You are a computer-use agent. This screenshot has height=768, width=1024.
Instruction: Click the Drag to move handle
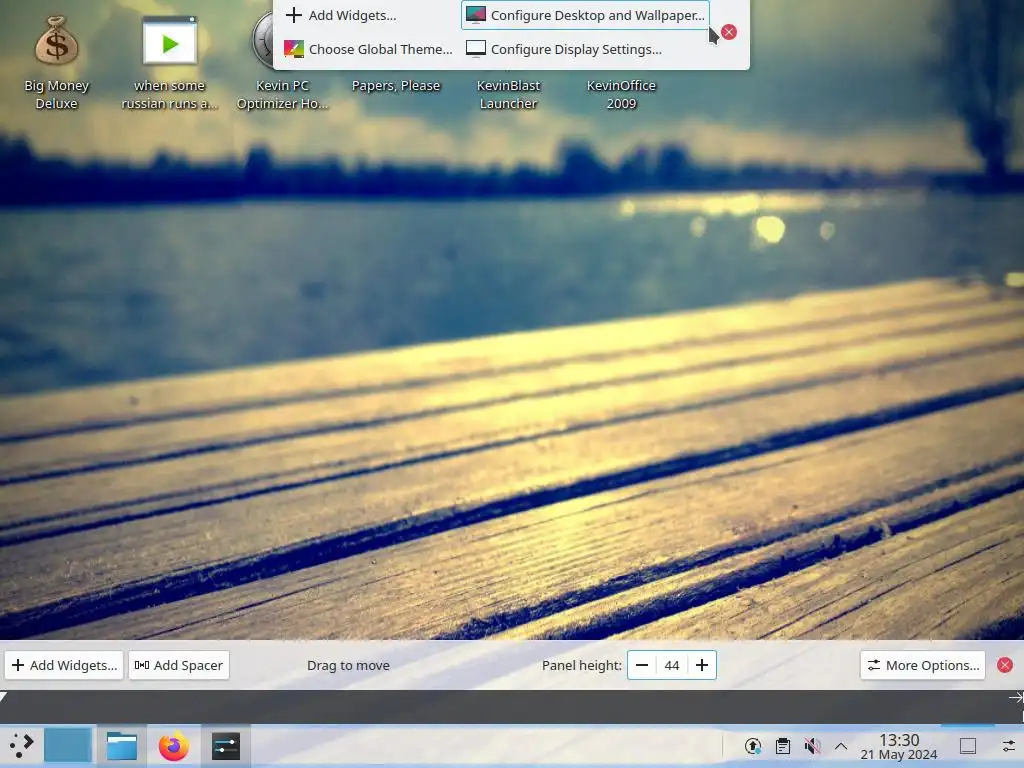point(348,665)
